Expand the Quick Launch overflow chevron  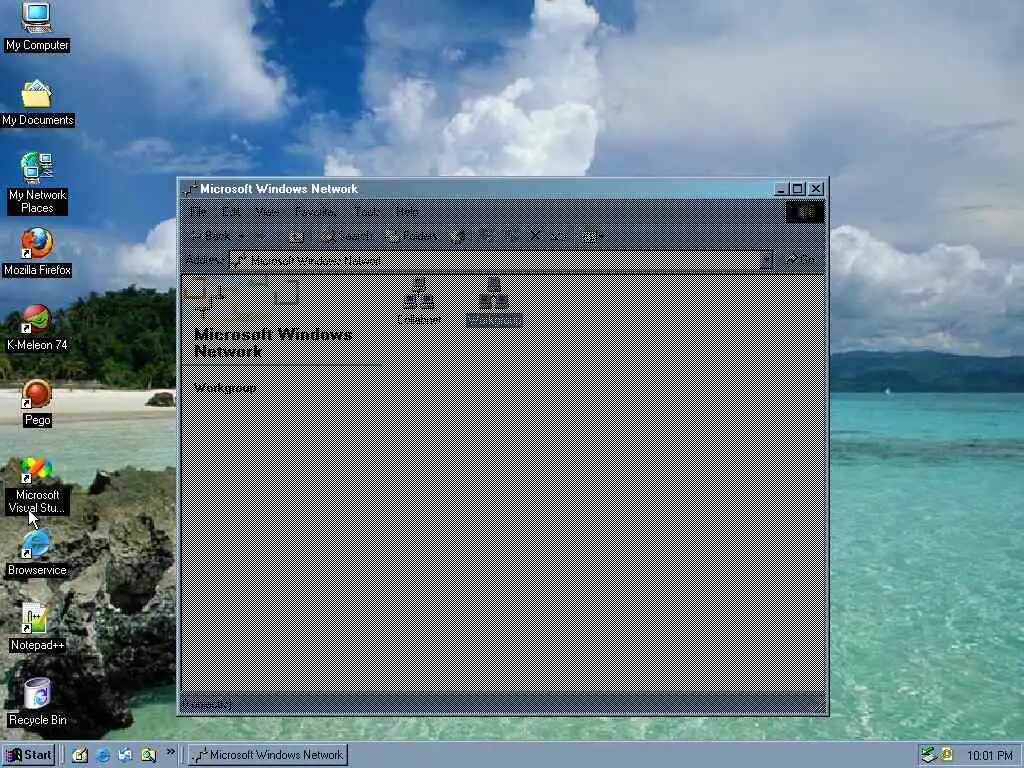point(170,752)
